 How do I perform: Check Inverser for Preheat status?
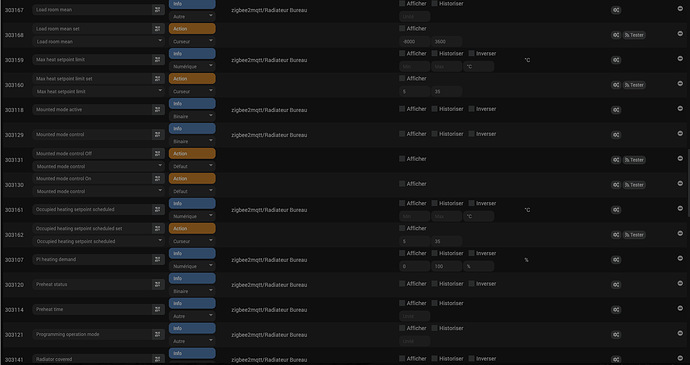click(x=471, y=284)
